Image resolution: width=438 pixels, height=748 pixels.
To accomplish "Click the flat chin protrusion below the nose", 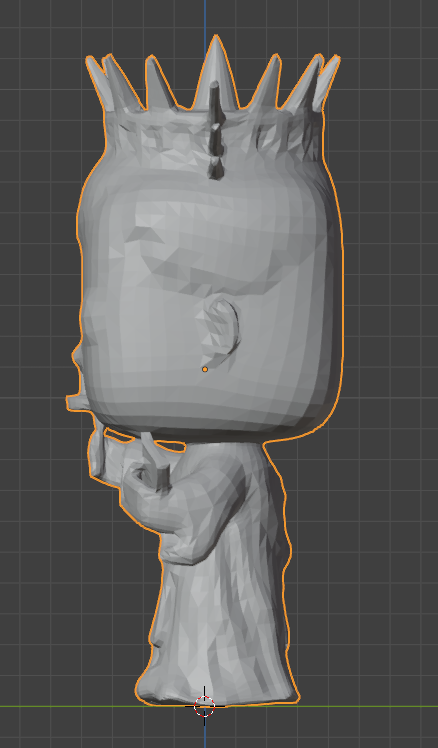I will pos(74,404).
